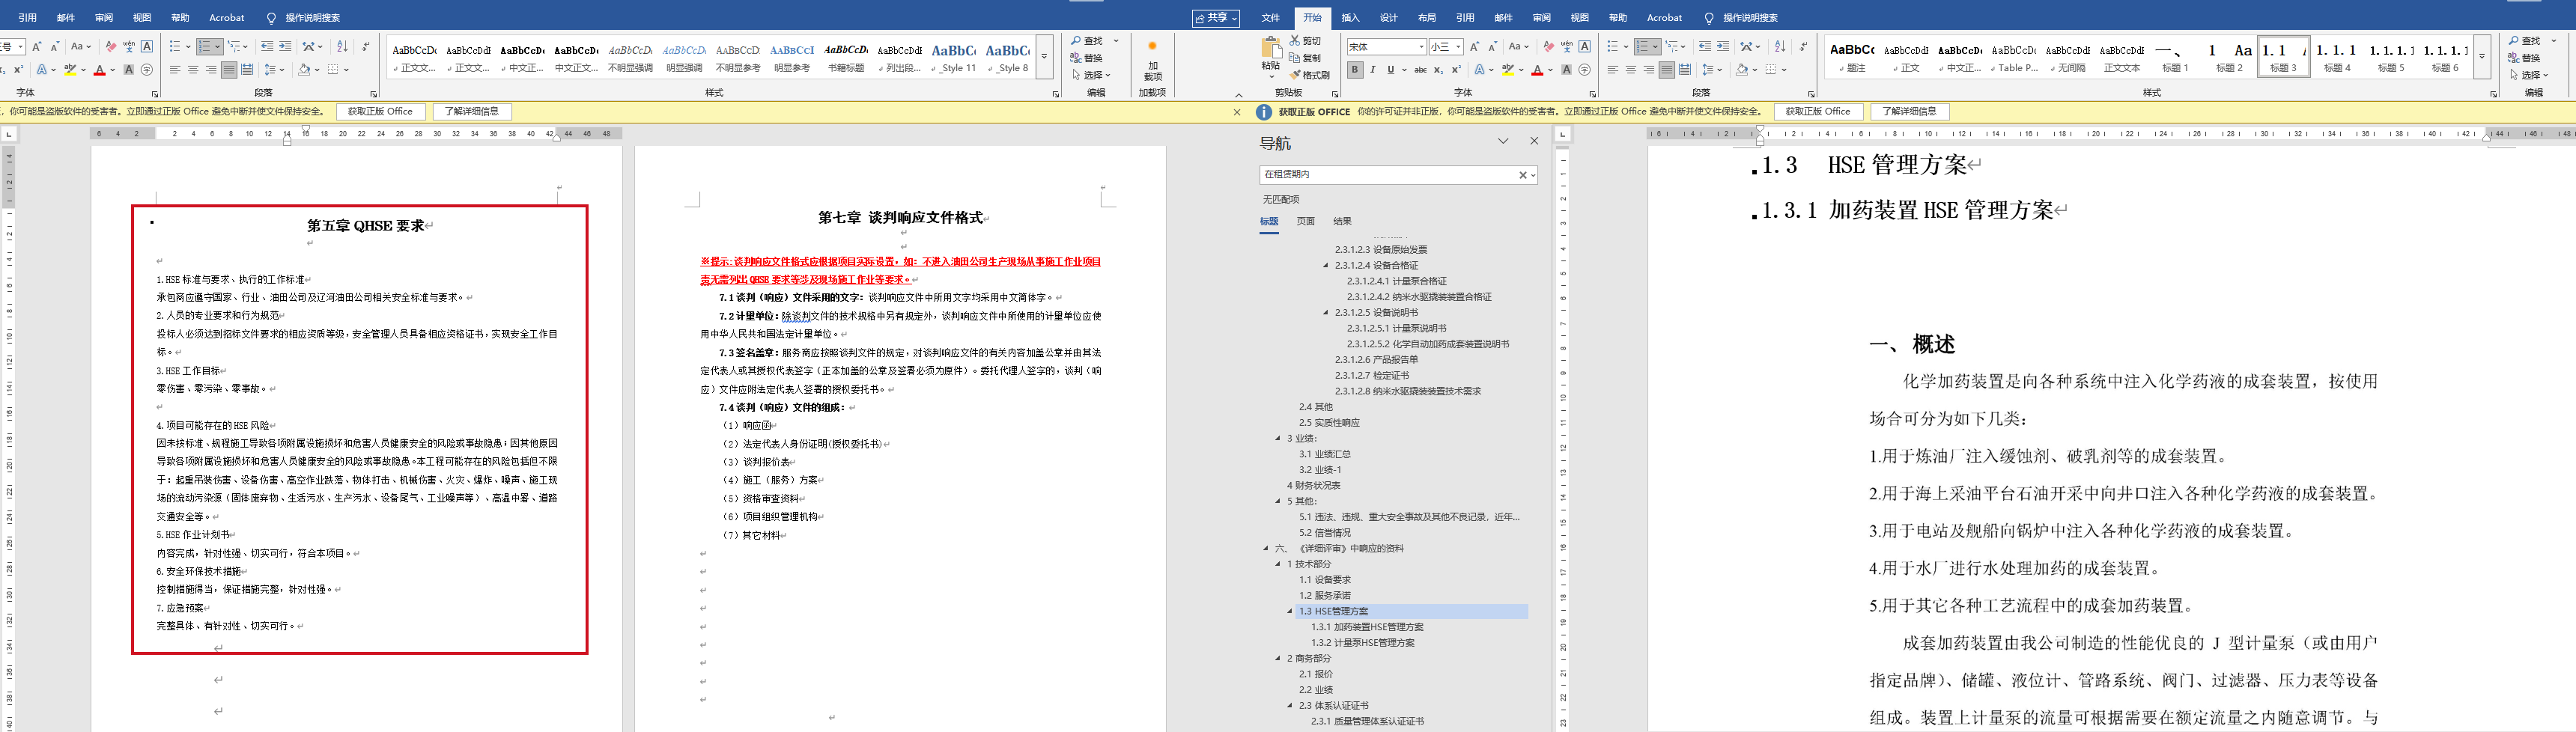Open 审阅 tab in left window
2576x732 pixels.
click(104, 18)
